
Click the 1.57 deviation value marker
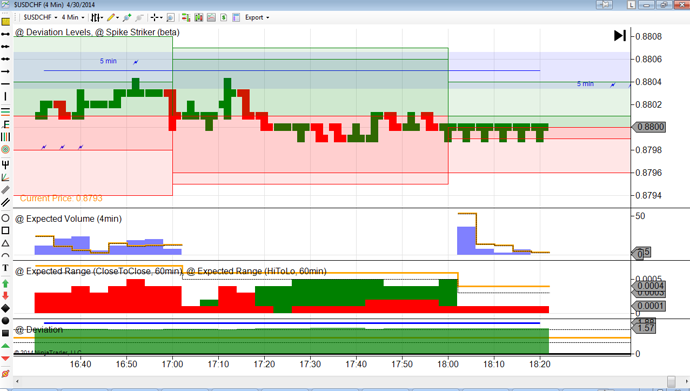click(643, 328)
